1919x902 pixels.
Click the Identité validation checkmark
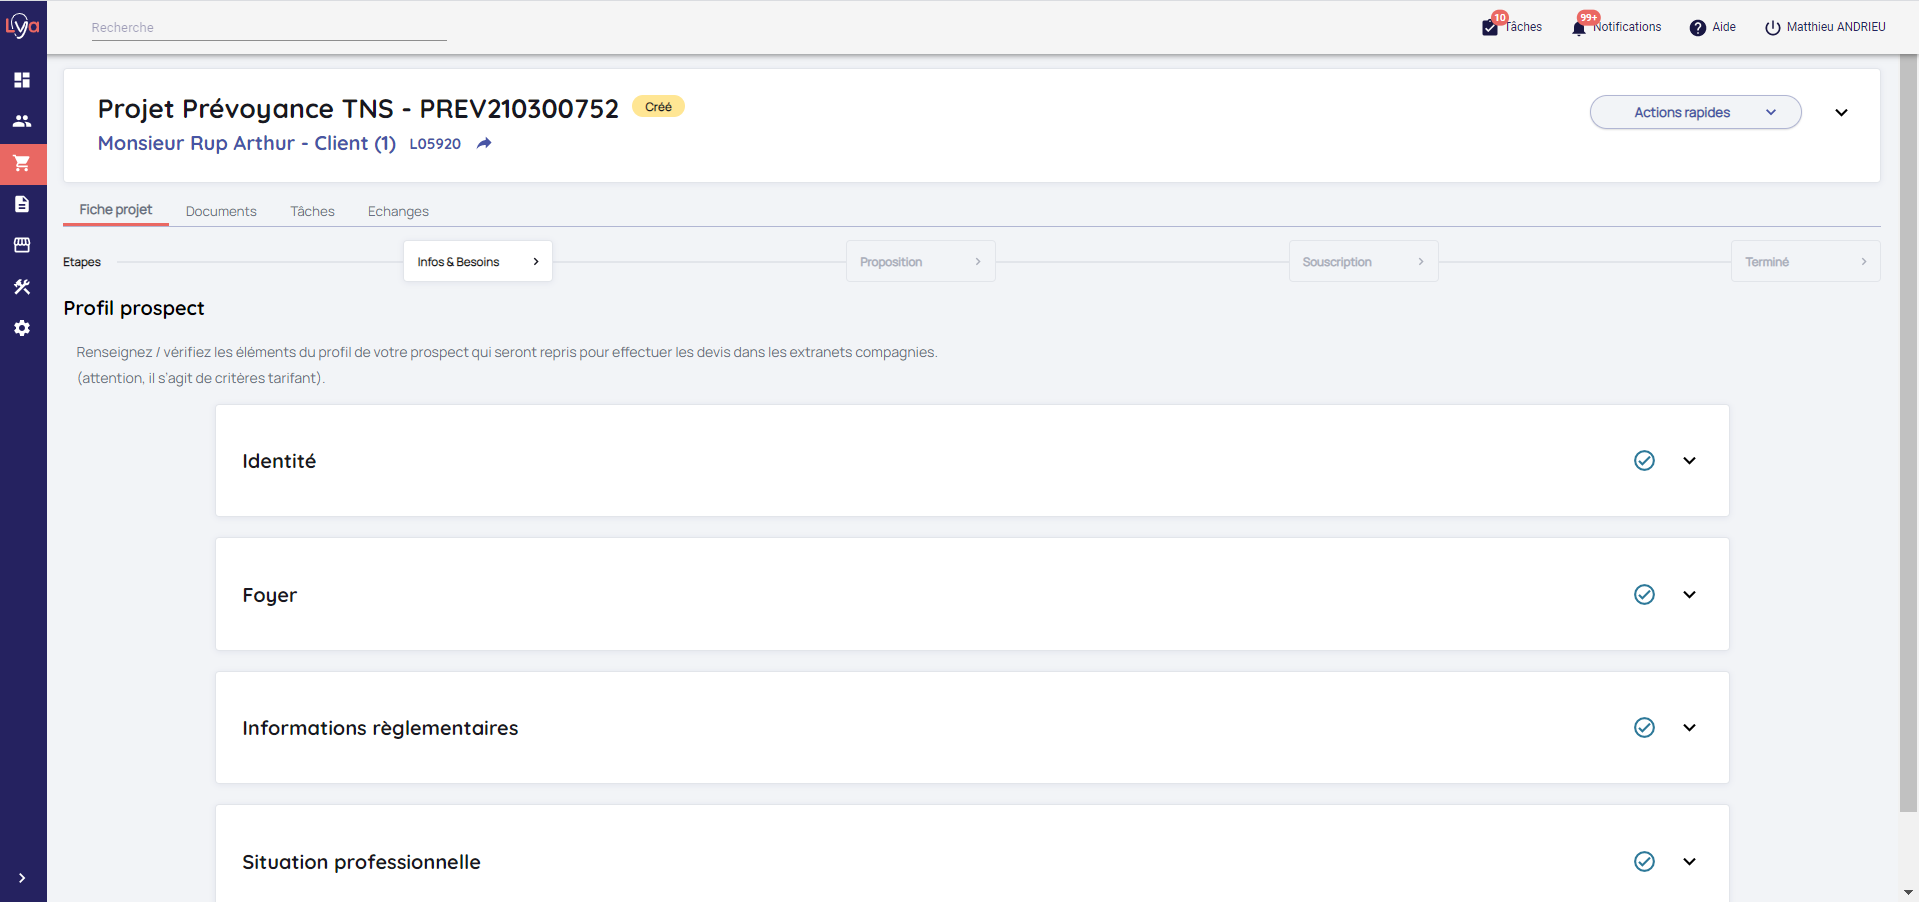[x=1644, y=461]
